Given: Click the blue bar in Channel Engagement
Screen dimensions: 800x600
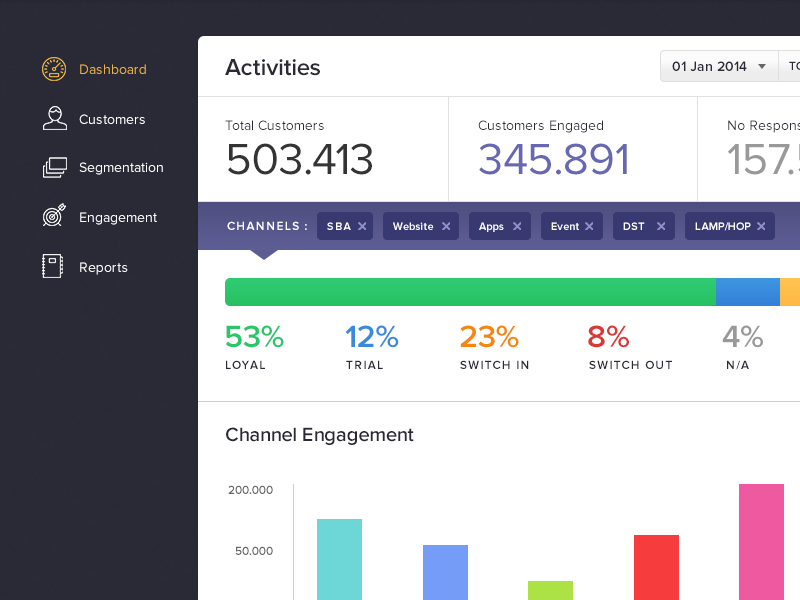Looking at the screenshot, I should pyautogui.click(x=445, y=572).
